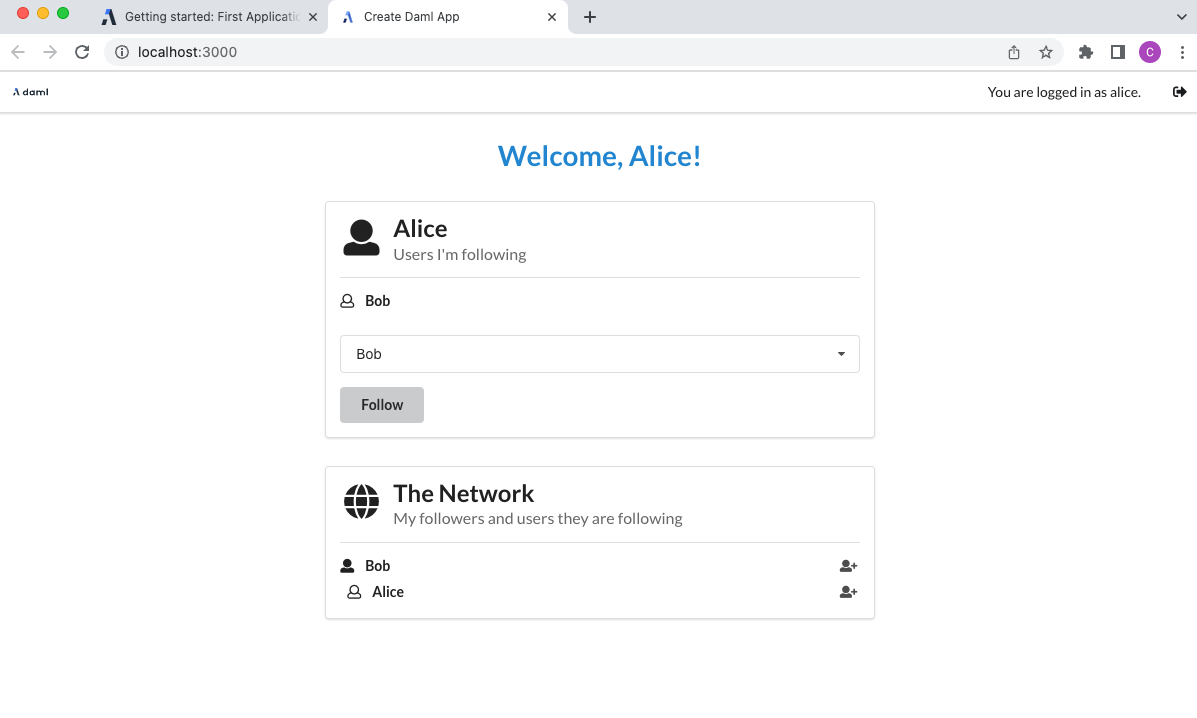Screen dimensions: 1197x718
Task: Click Alice's profile avatar icon
Action: pyautogui.click(x=361, y=238)
